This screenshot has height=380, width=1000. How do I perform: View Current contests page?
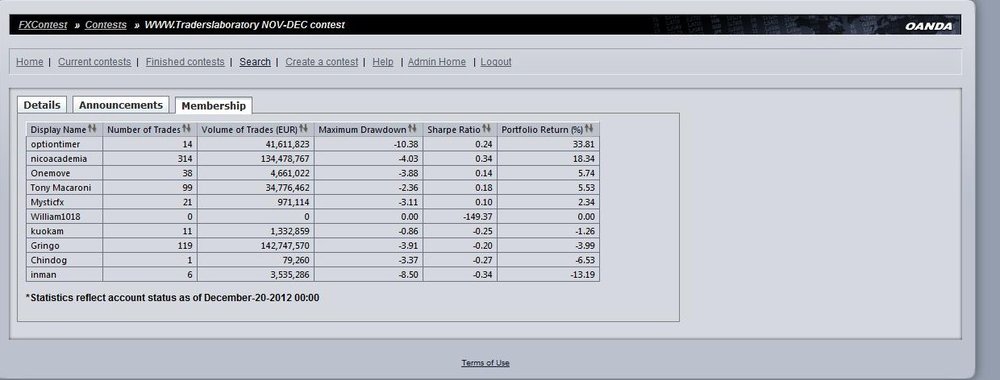click(x=94, y=62)
